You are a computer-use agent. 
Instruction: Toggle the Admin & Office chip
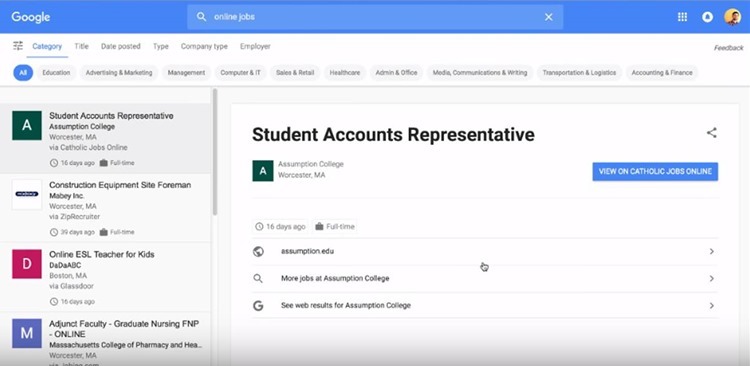click(x=396, y=73)
